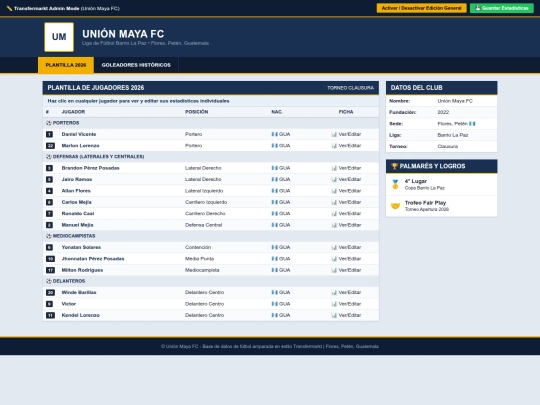Open the PLANTILLA 2026 tab

(x=66, y=65)
